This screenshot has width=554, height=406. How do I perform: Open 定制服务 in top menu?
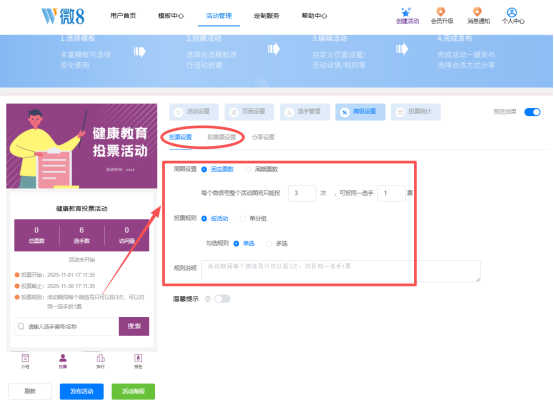click(x=266, y=16)
